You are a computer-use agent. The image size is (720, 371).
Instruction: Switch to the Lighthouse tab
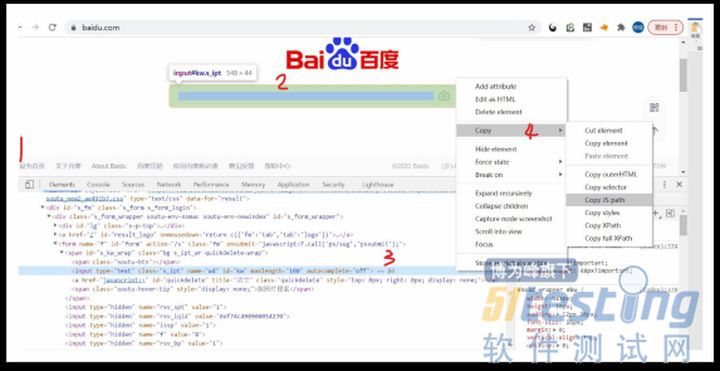[x=377, y=185]
